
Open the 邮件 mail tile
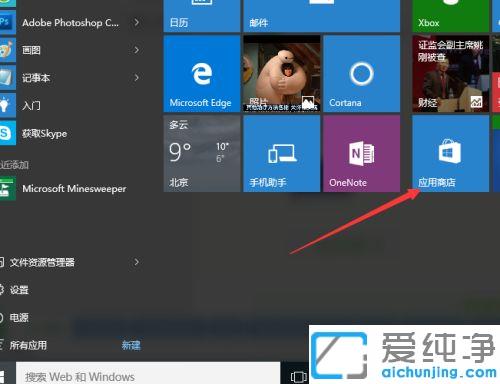click(322, 16)
